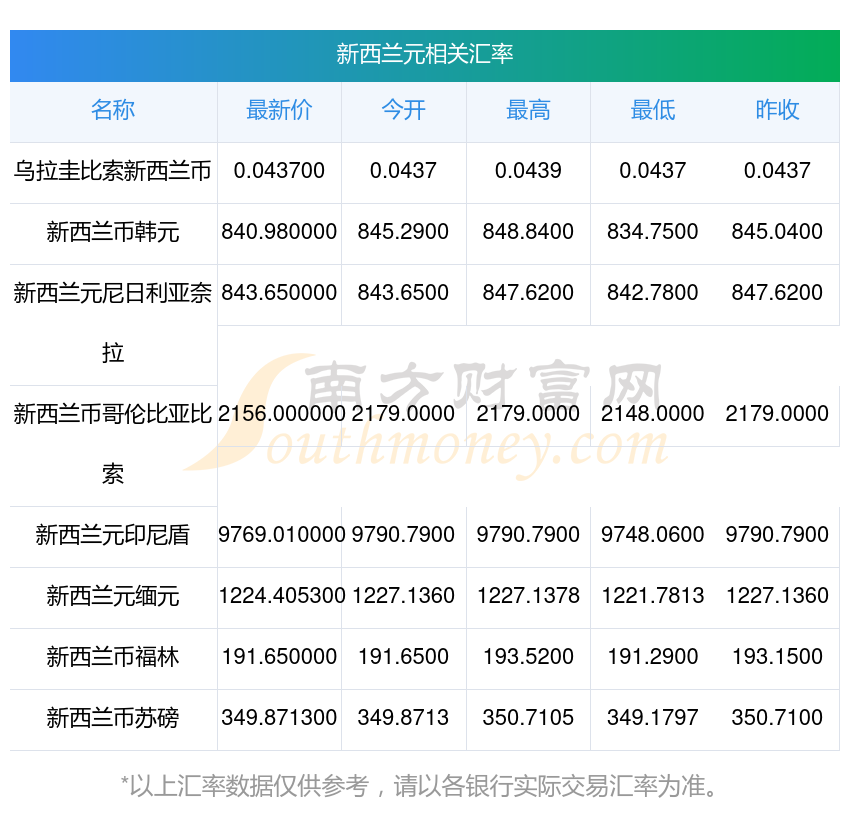Select the 新西兰币哥伦比亚比索 row label

[113, 443]
